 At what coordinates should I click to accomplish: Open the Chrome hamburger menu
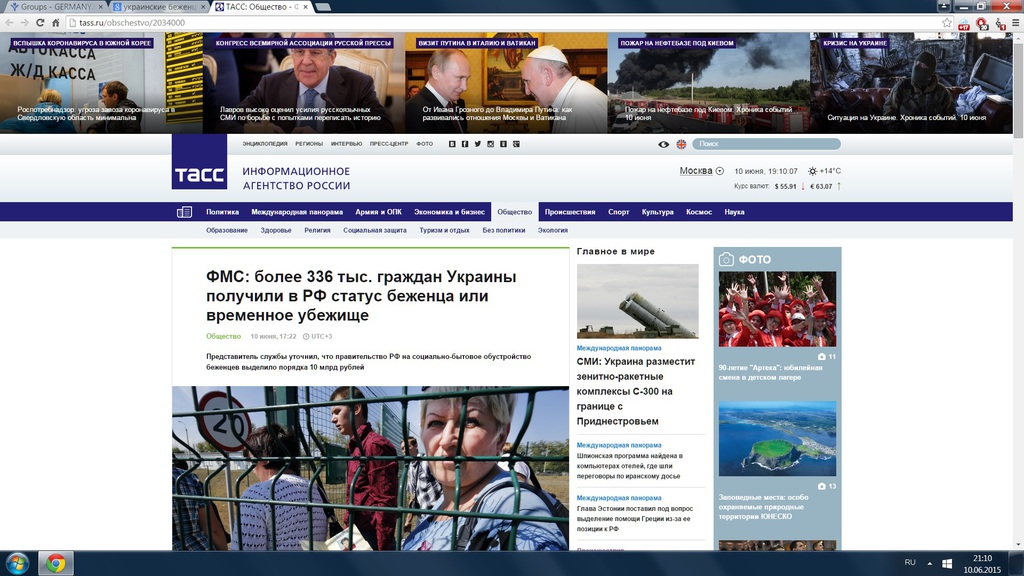tap(1016, 23)
